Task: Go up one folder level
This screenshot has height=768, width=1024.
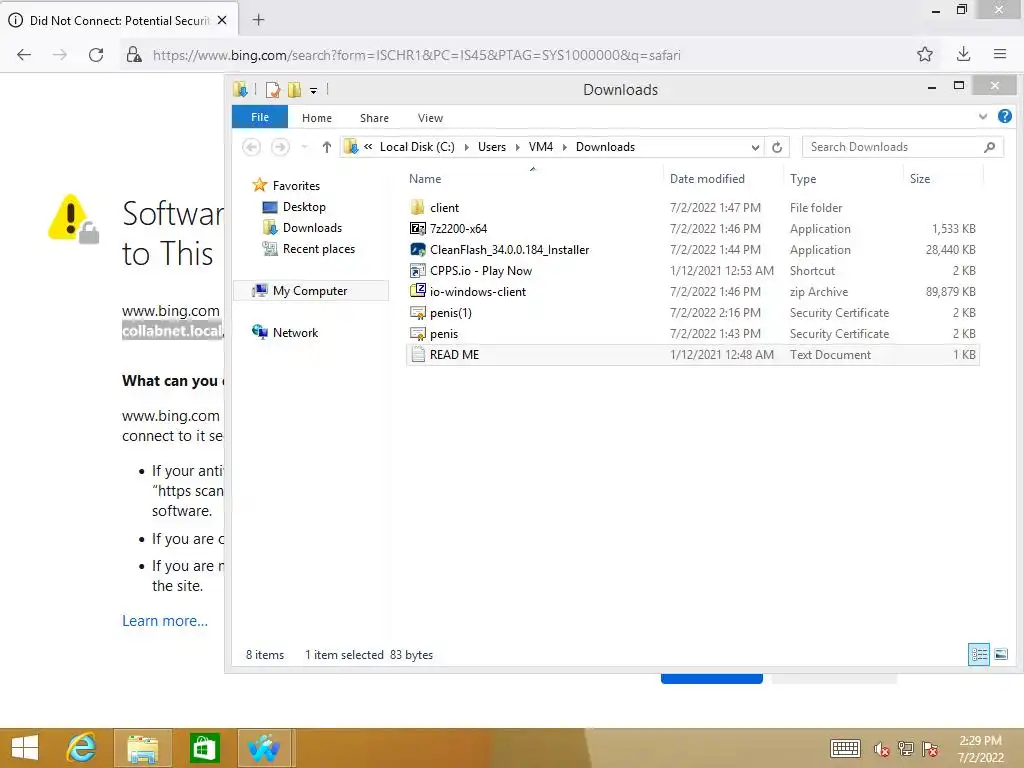Action: pyautogui.click(x=327, y=147)
